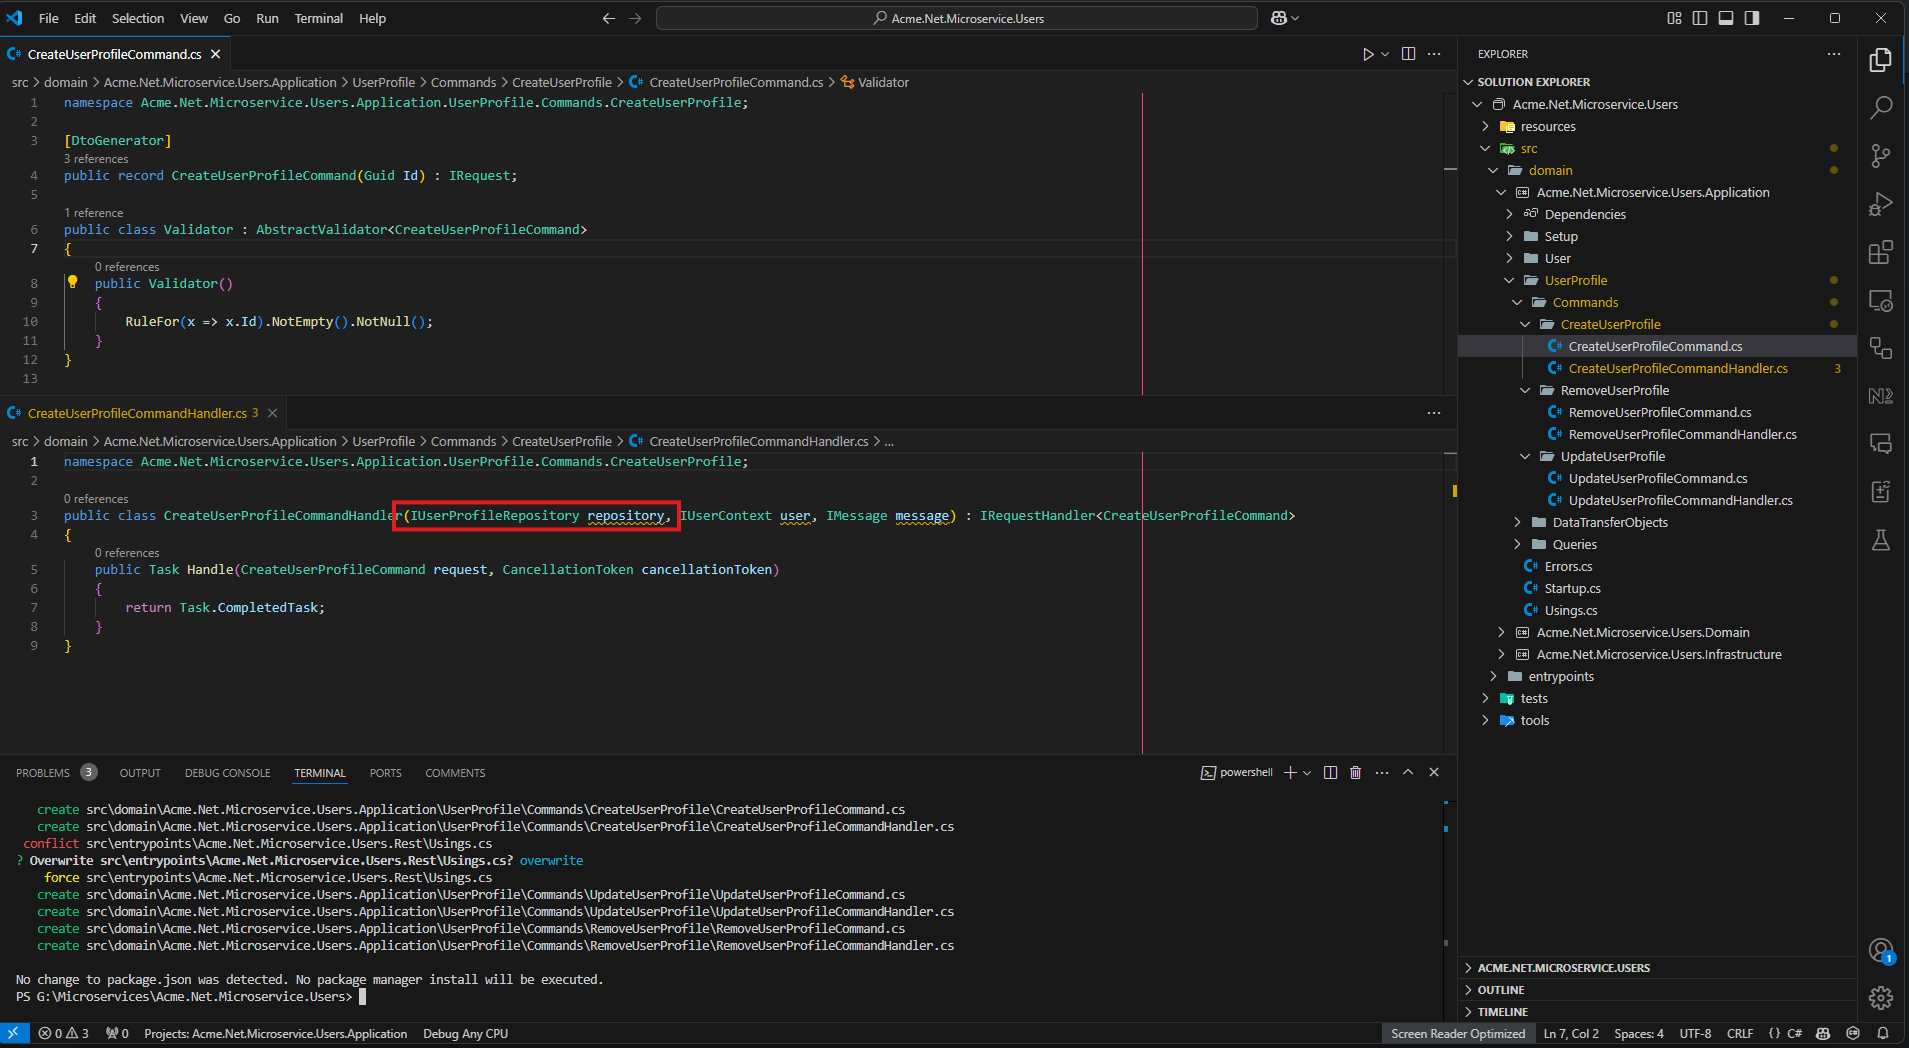Open More Actions for the top editor group
Image resolution: width=1909 pixels, height=1048 pixels.
click(x=1434, y=54)
